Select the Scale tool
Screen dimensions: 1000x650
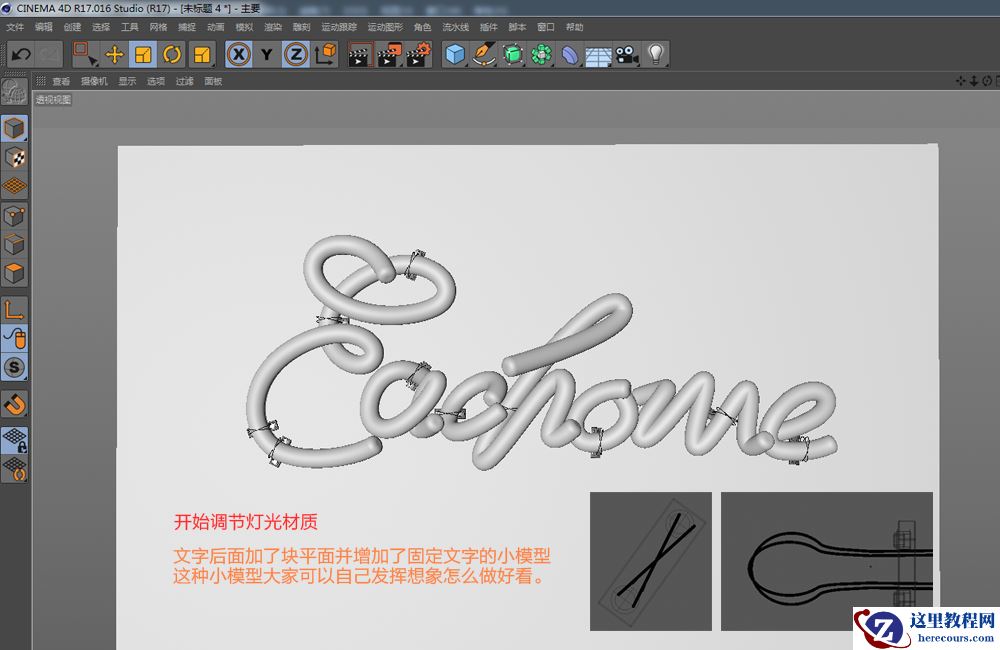pos(141,54)
